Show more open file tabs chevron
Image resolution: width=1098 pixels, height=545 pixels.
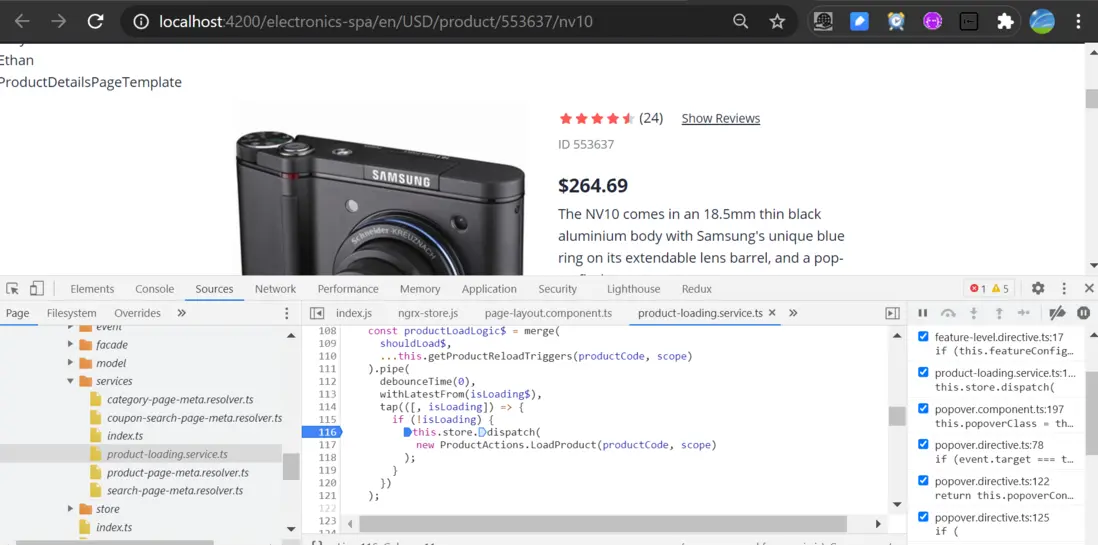(x=793, y=313)
